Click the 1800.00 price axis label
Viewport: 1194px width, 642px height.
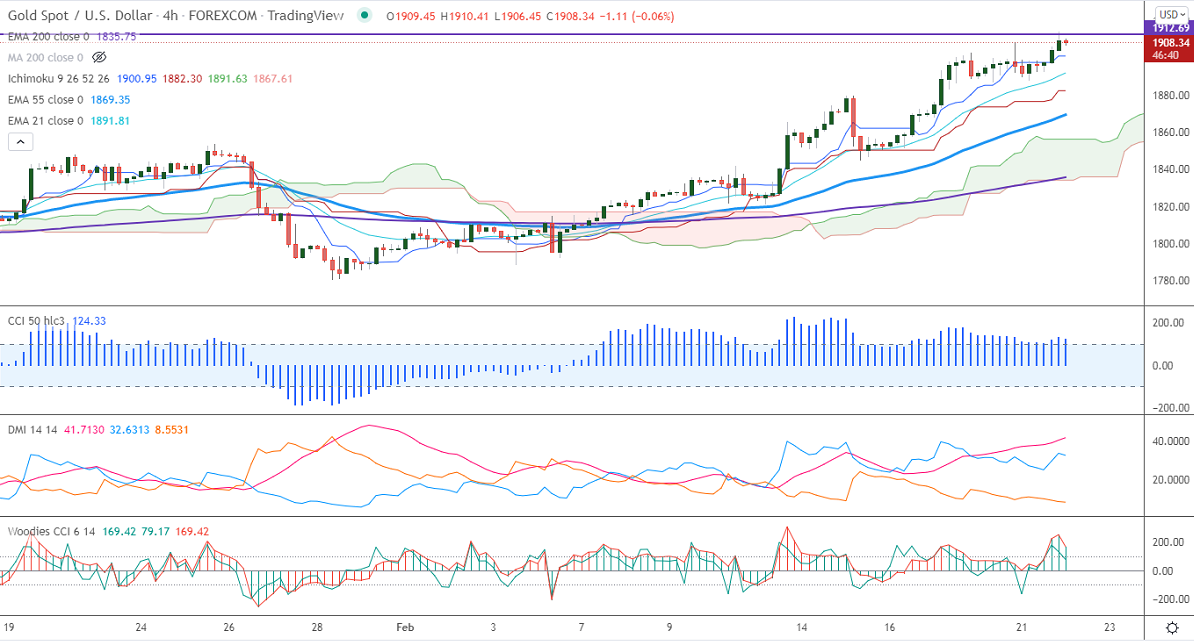[1171, 244]
